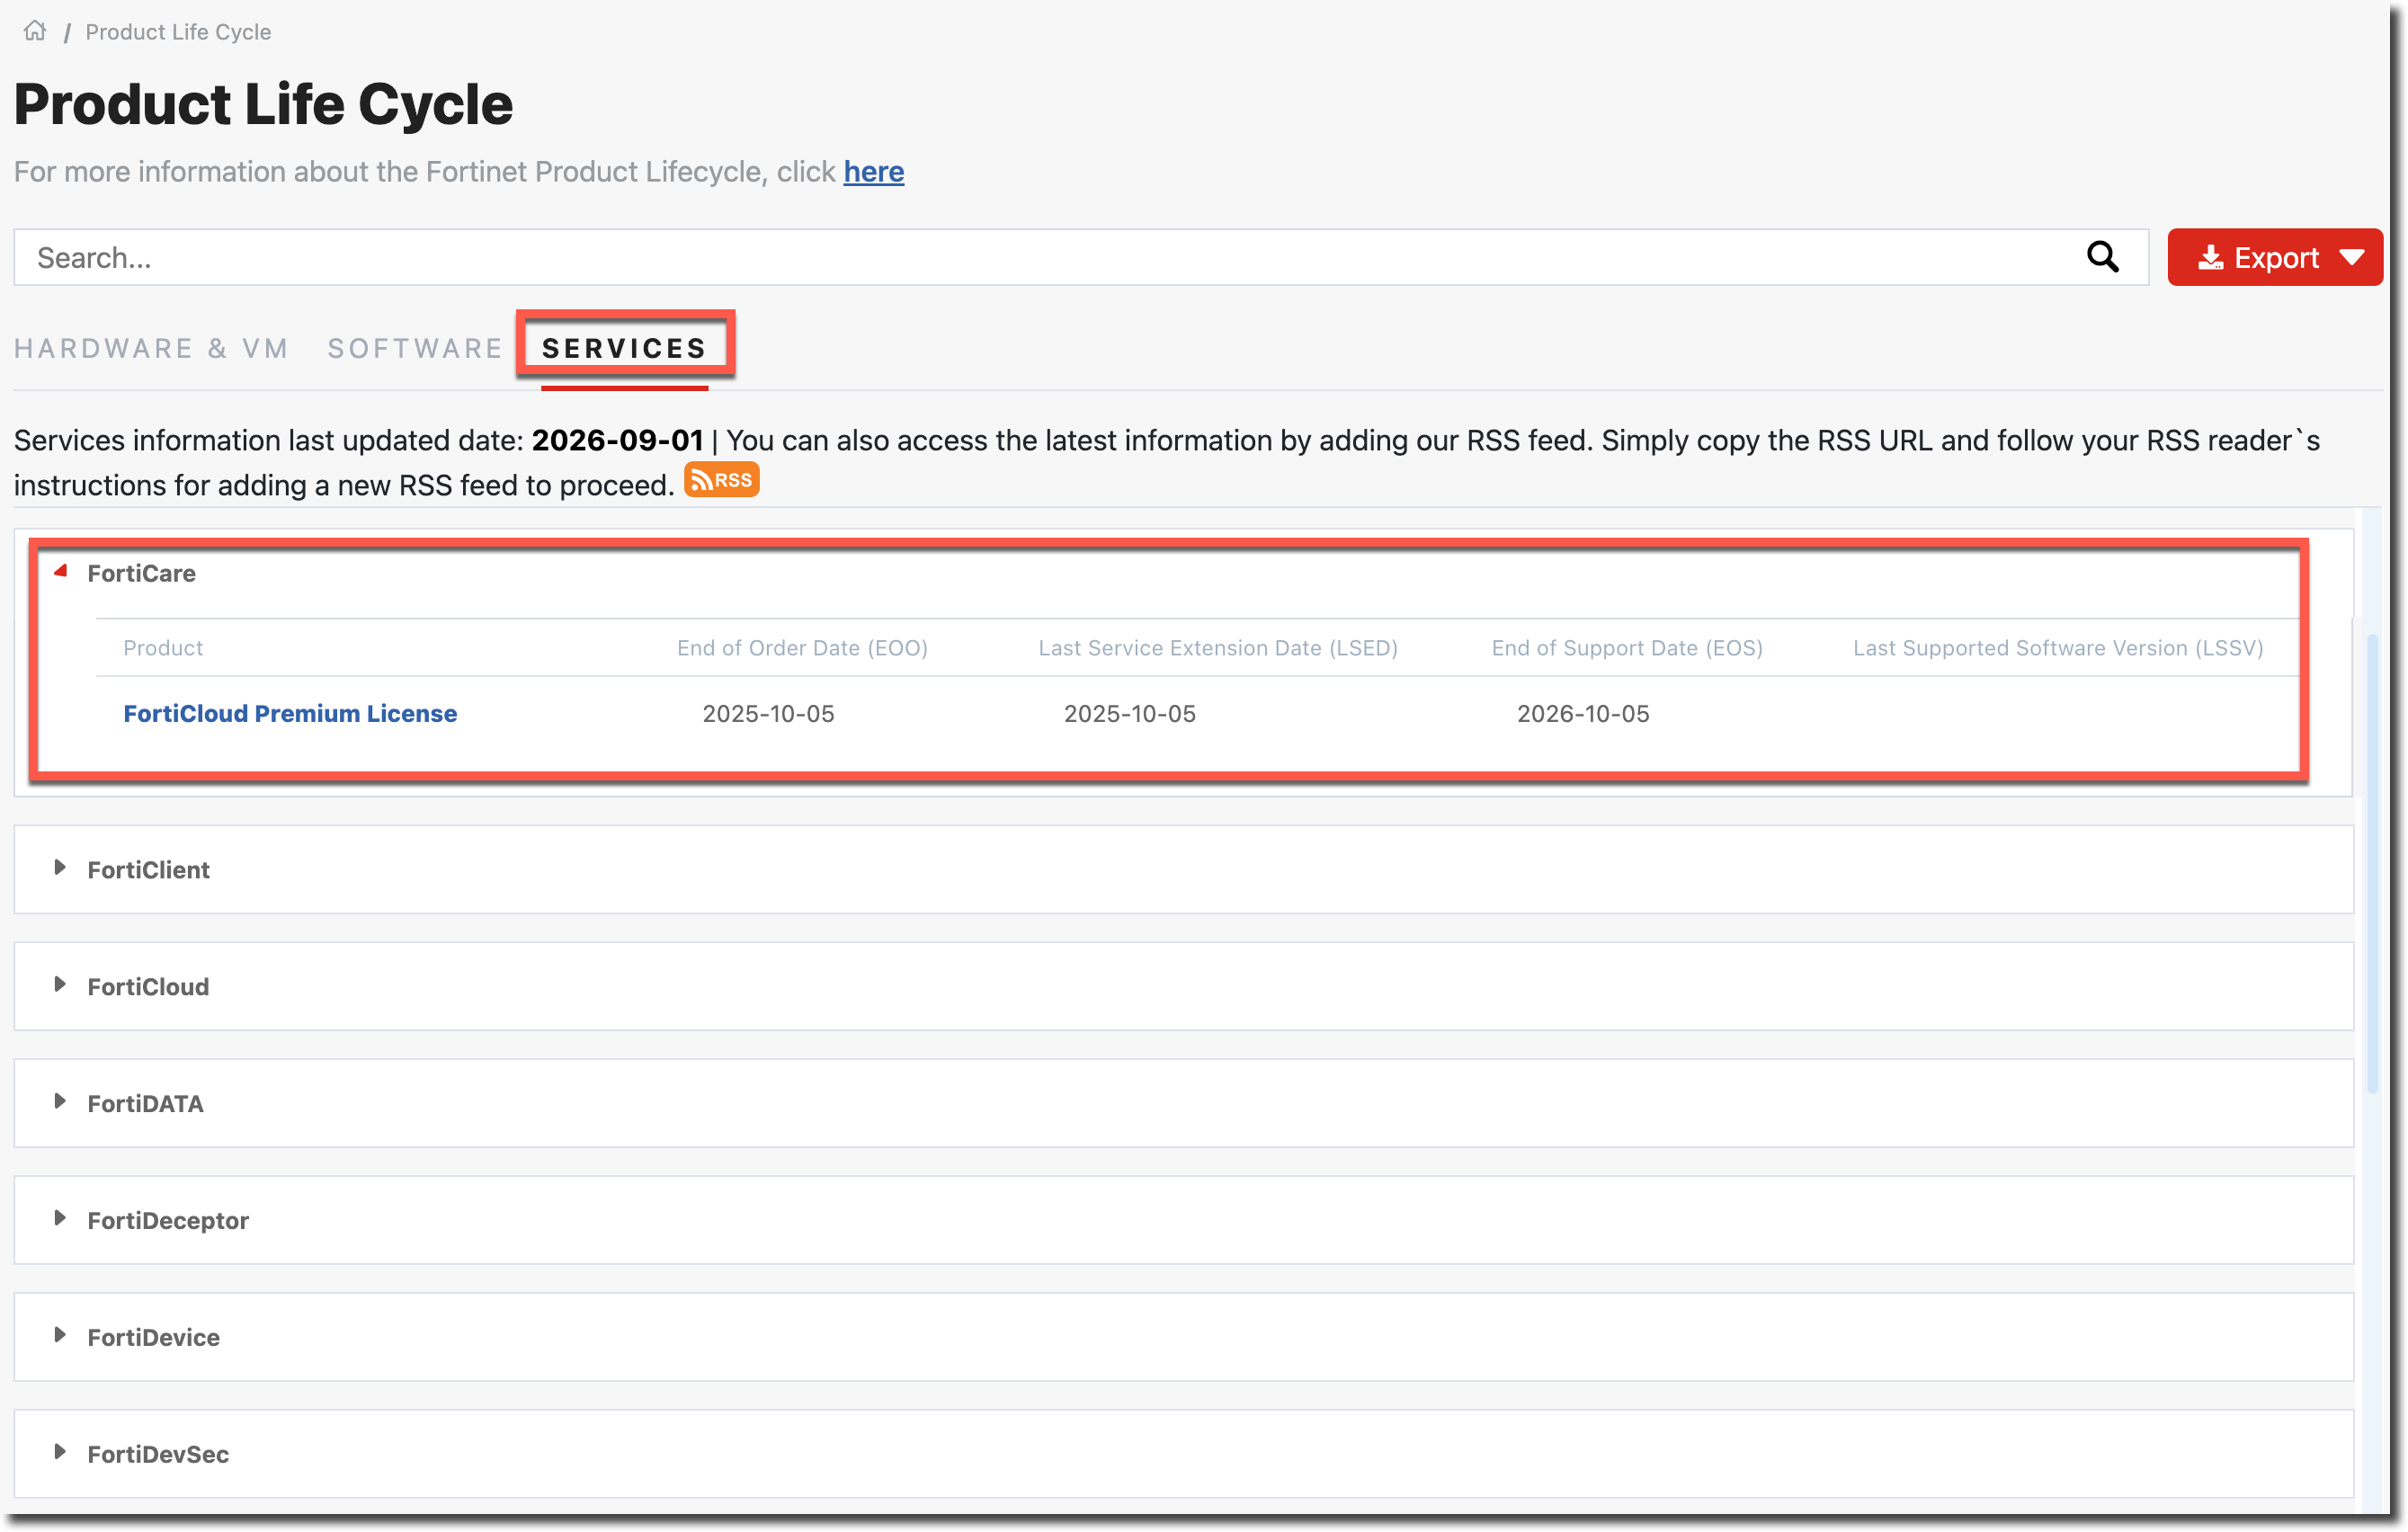Click the home breadcrumb icon
2408x1532 pixels.
click(x=35, y=31)
